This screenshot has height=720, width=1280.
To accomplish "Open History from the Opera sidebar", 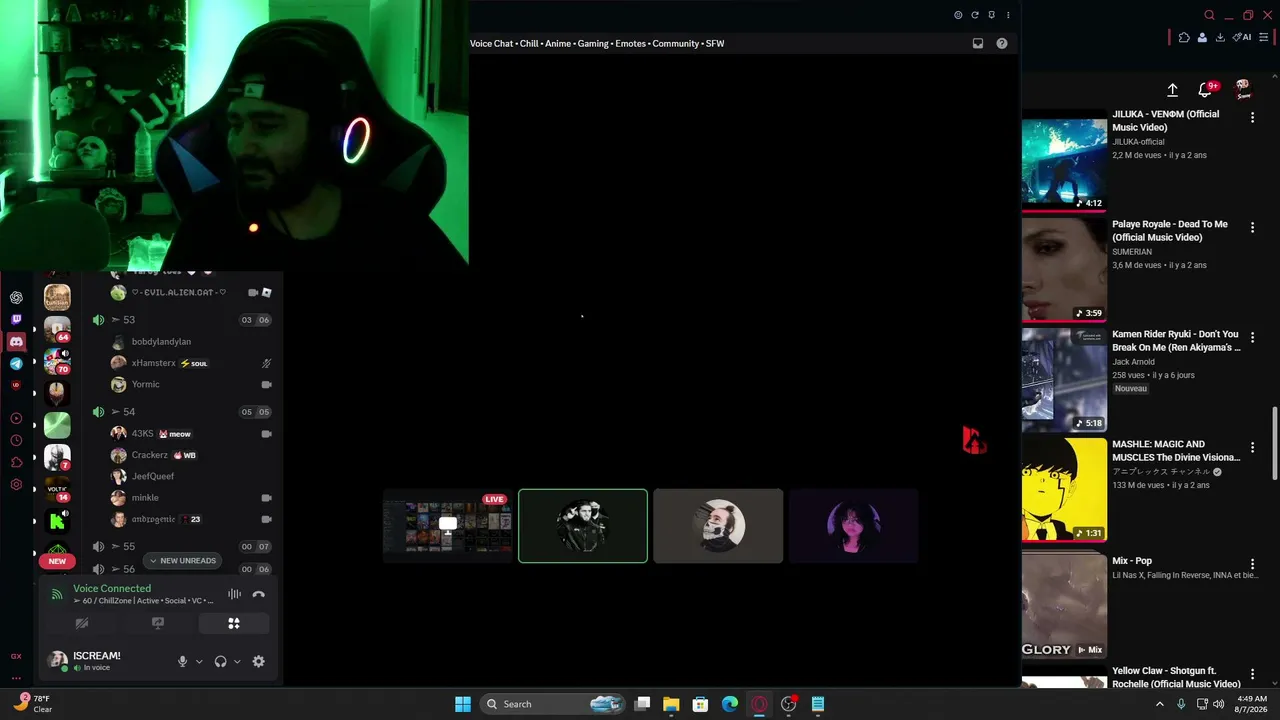I will pyautogui.click(x=16, y=441).
